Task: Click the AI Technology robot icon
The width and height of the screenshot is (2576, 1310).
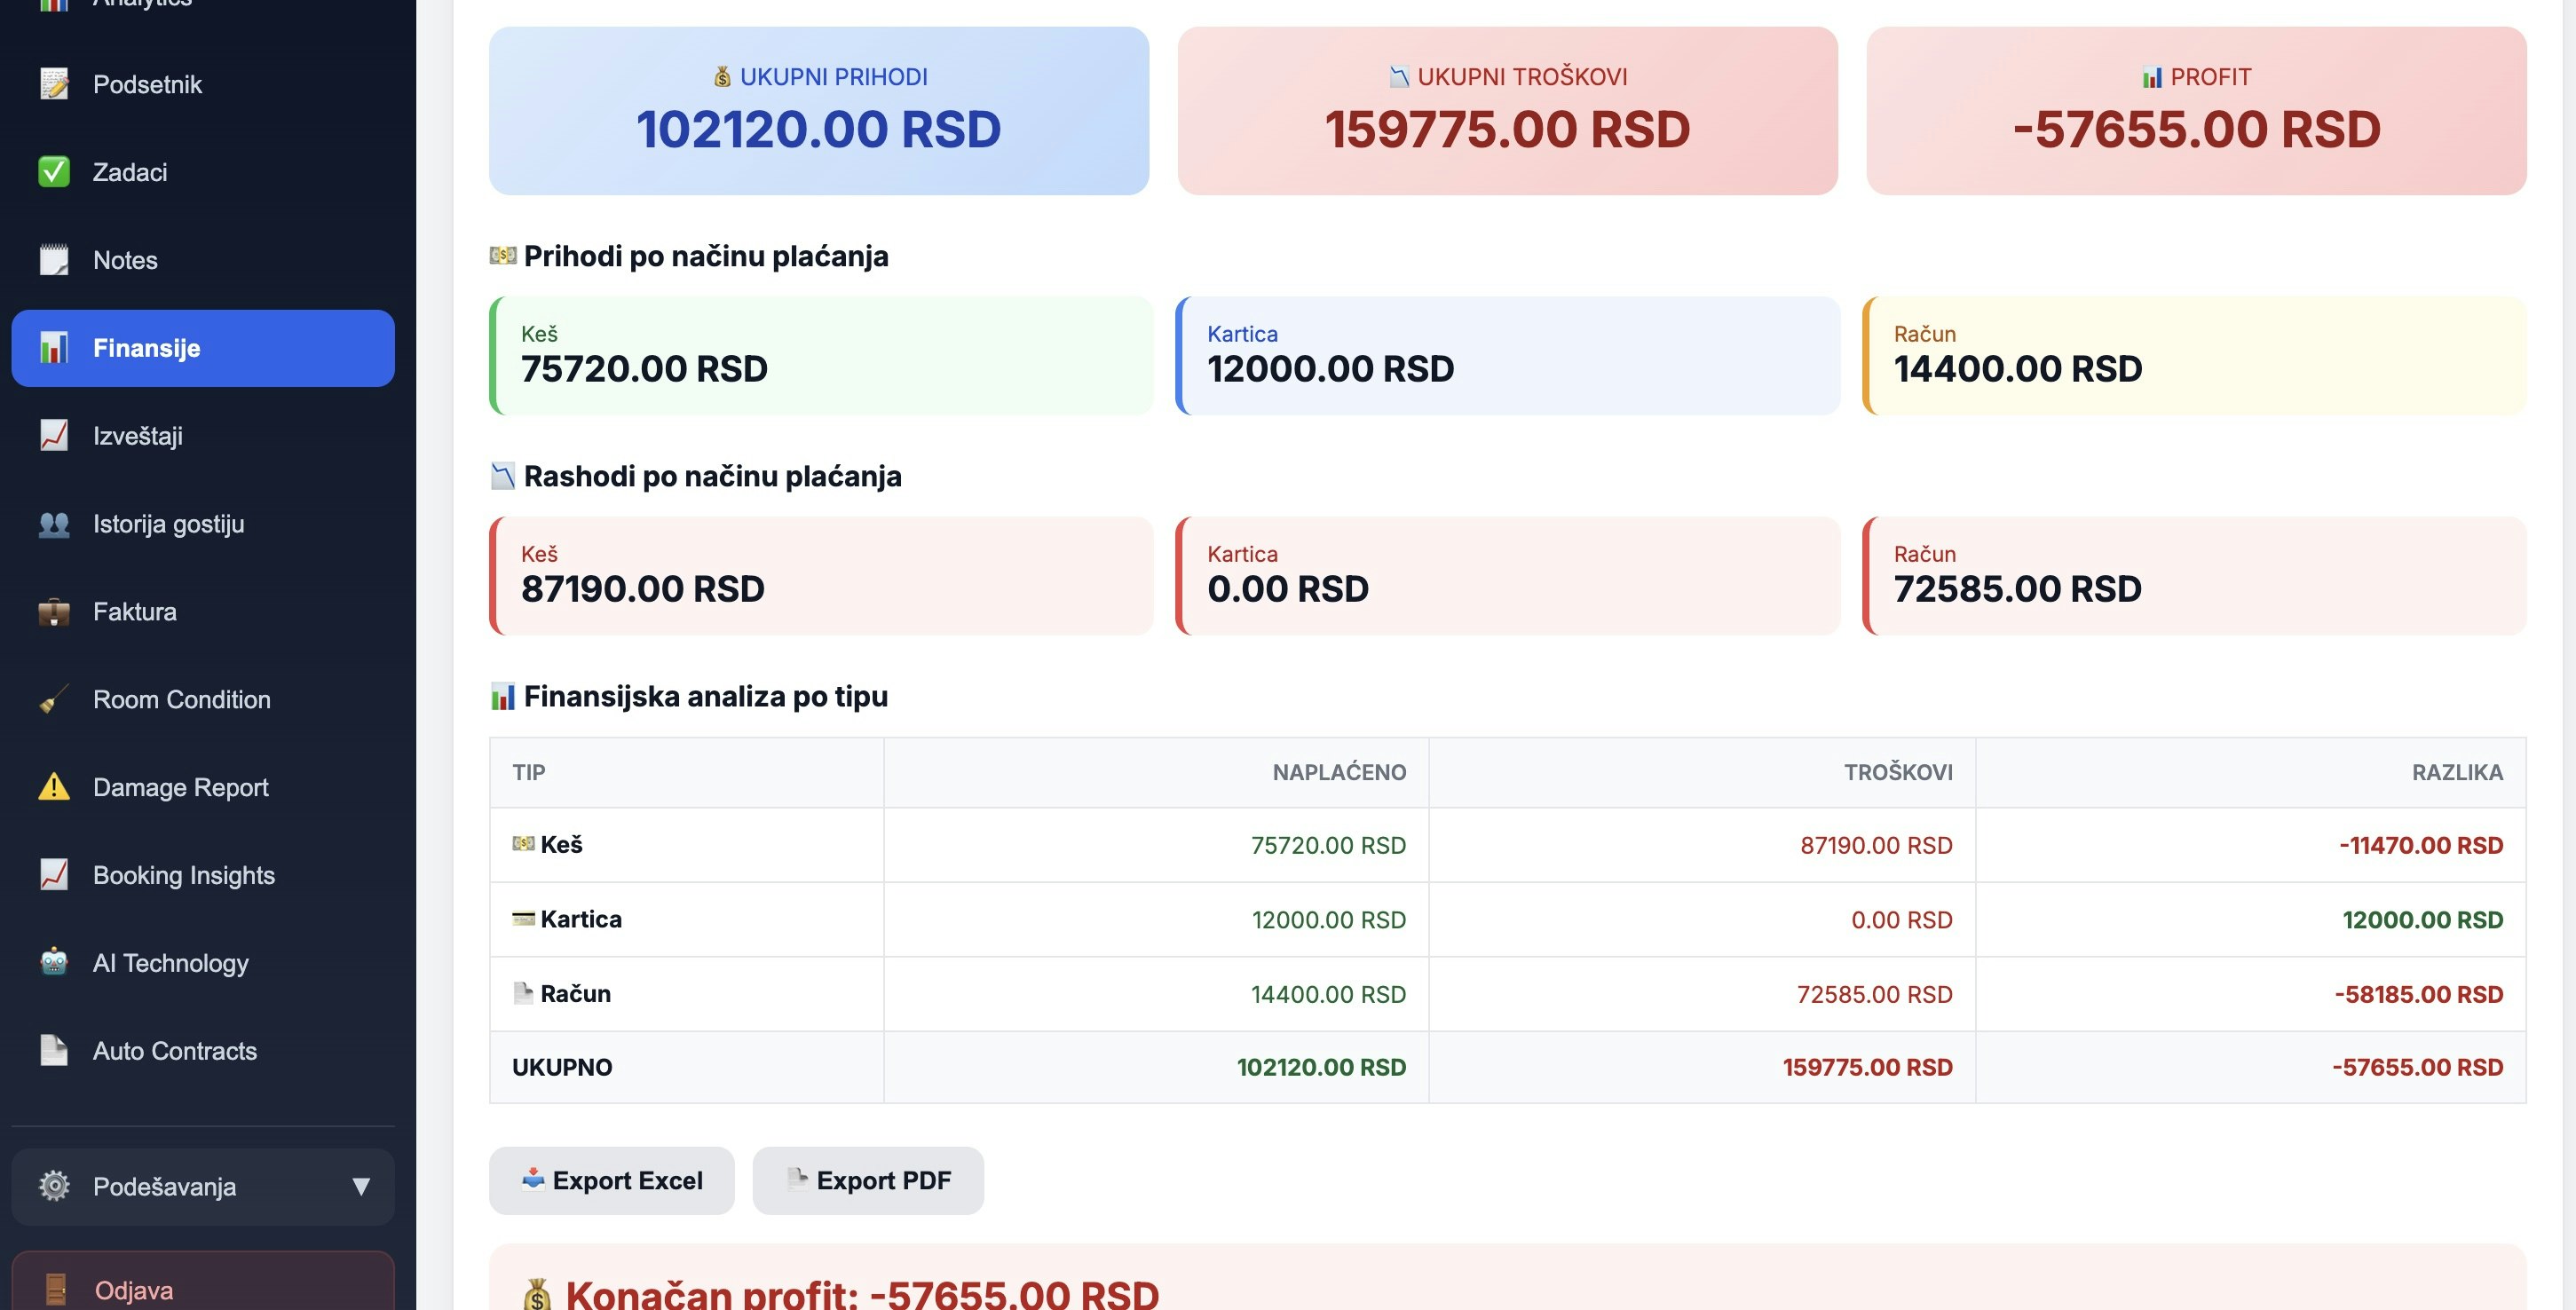Action: click(x=54, y=963)
